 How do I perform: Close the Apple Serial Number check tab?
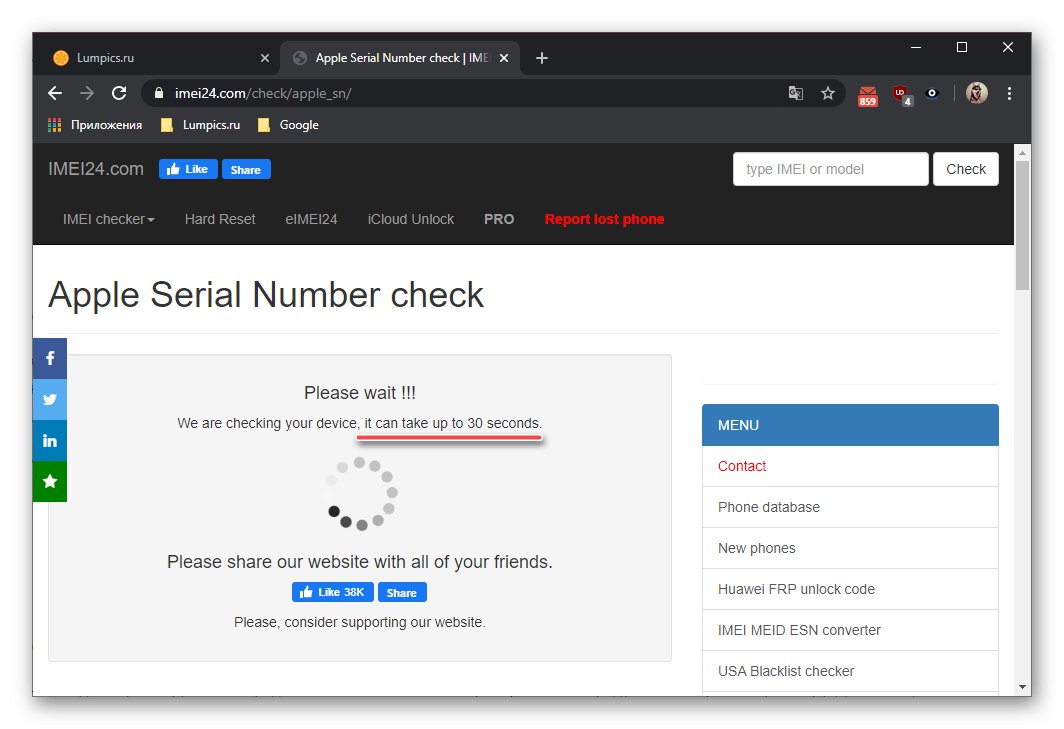504,58
